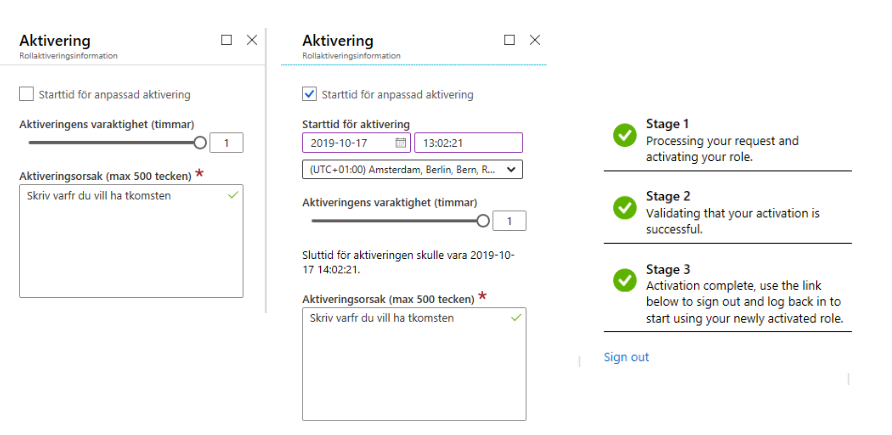Maximize the left Aktivering panel

[226, 40]
